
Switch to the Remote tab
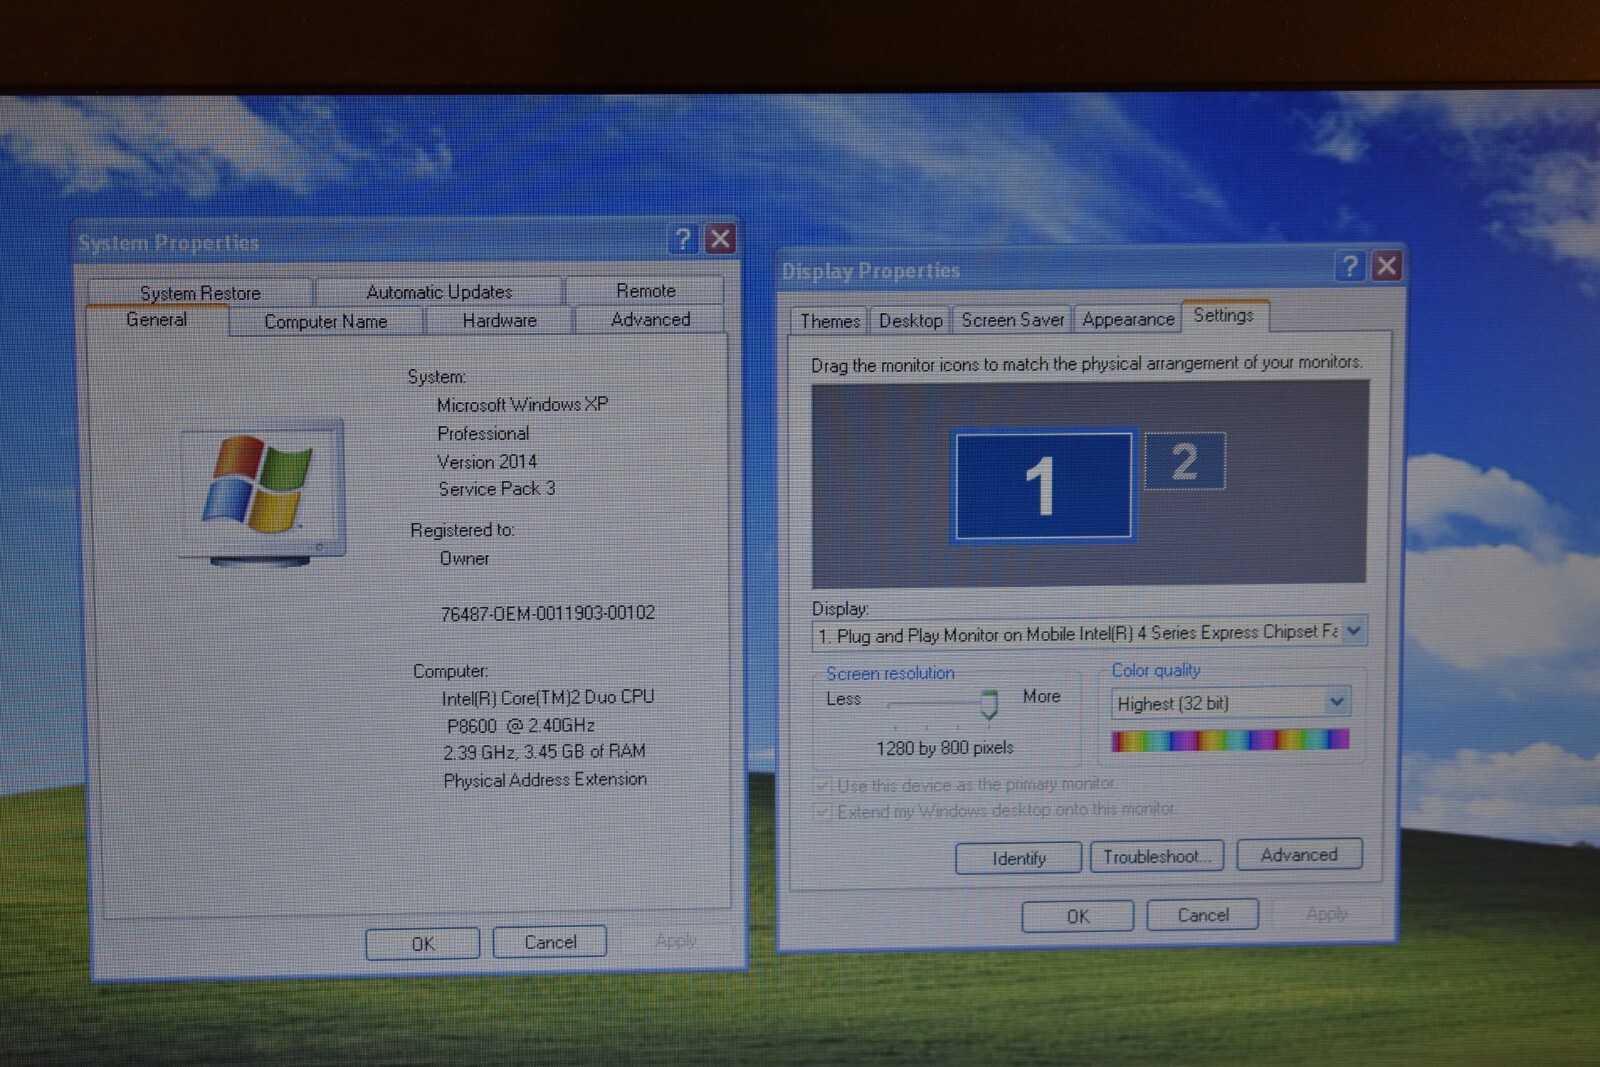pos(645,290)
